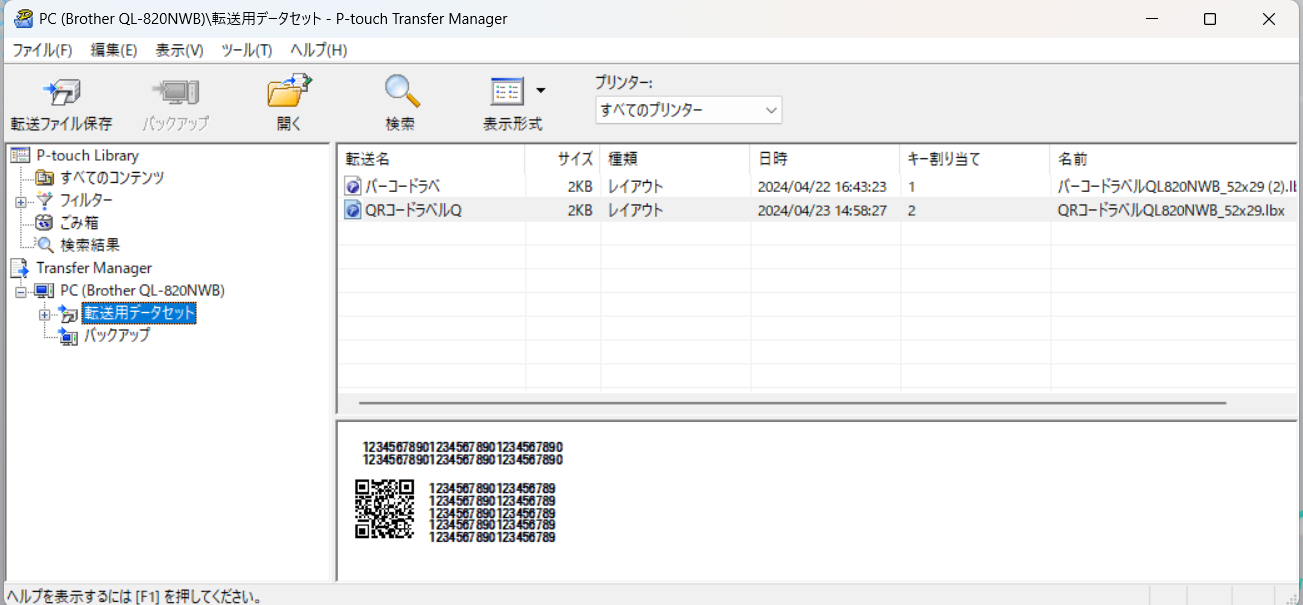Open the ヘルプ(H) menu
The height and width of the screenshot is (605, 1303).
point(319,50)
